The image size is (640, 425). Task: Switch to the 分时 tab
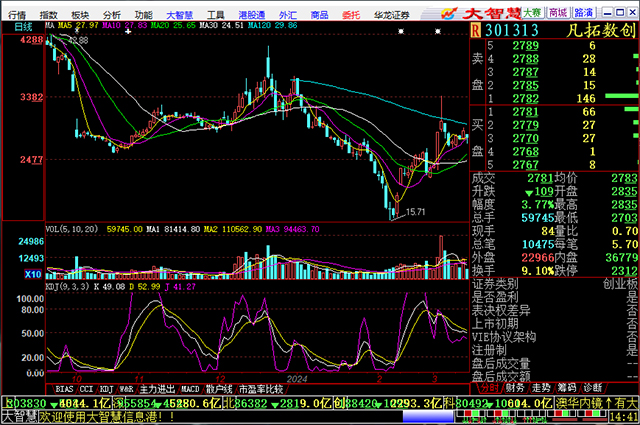(x=489, y=387)
